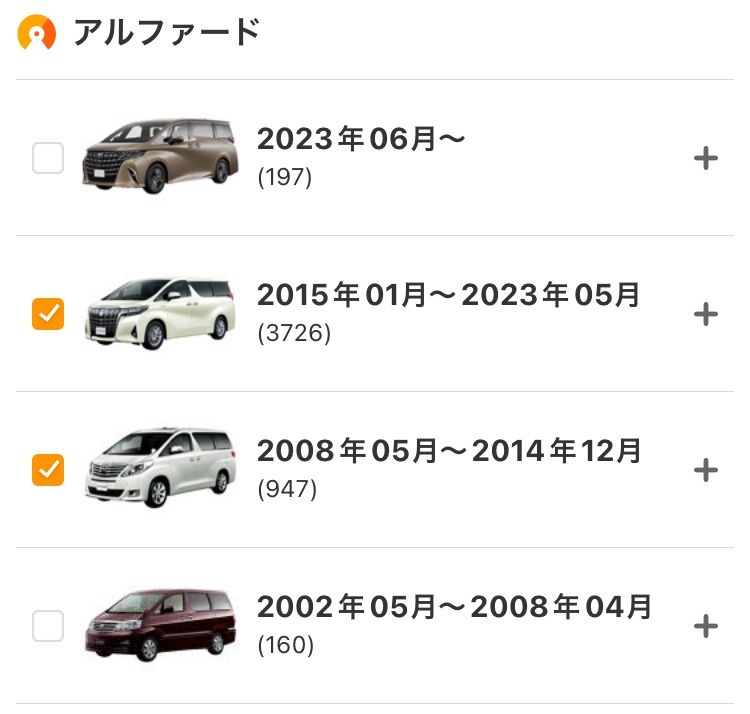Click the アルファード heading title
This screenshot has height=714, width=750.
coord(167,33)
